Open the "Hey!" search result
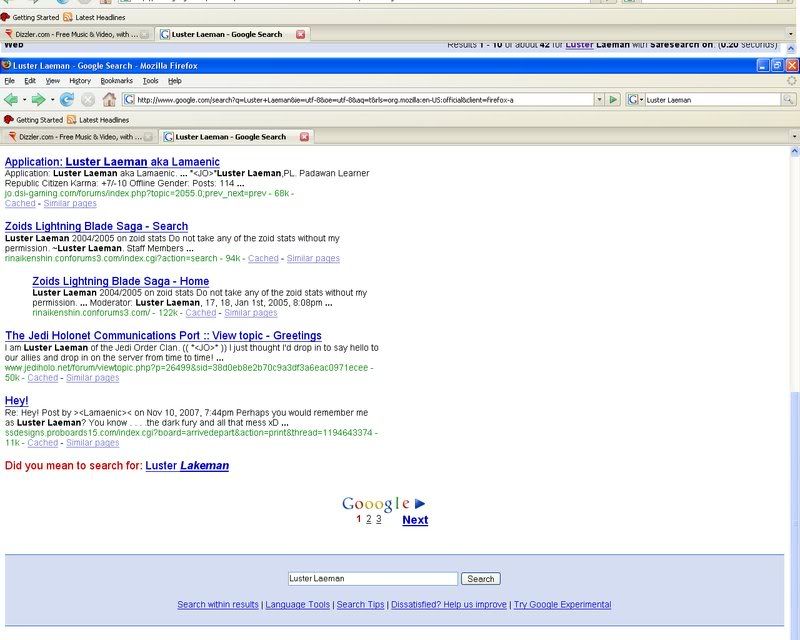Screen dimensions: 800x640 tap(16, 401)
